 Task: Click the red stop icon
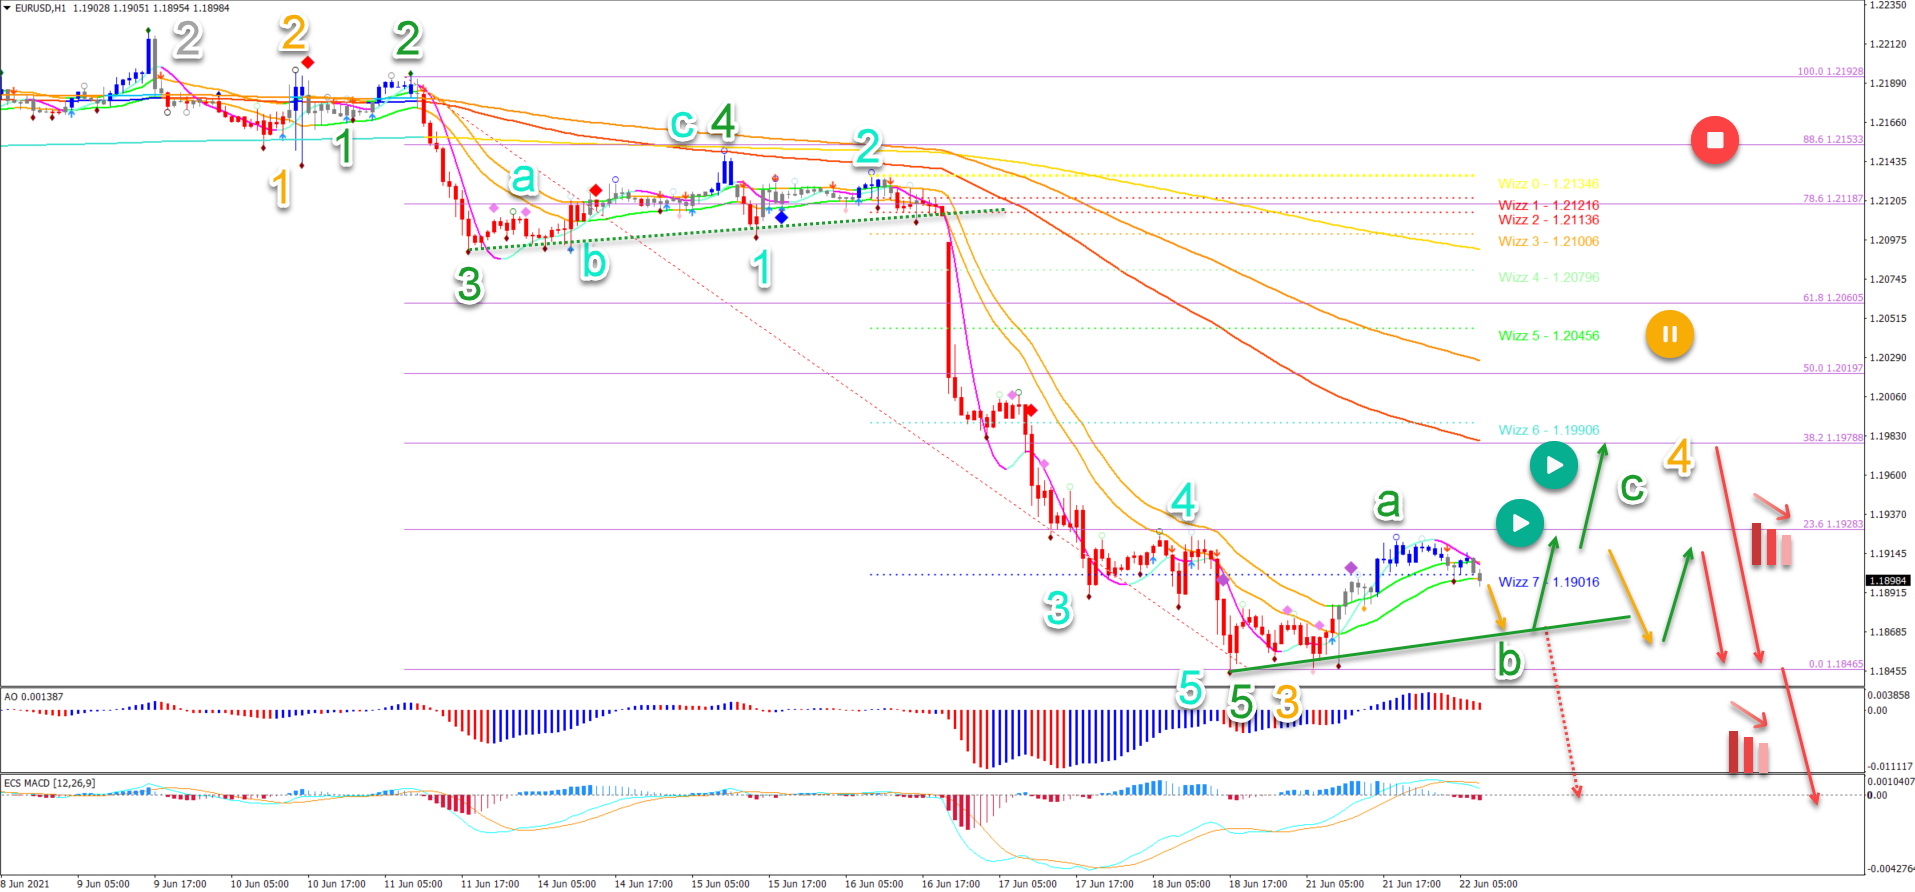click(1714, 140)
